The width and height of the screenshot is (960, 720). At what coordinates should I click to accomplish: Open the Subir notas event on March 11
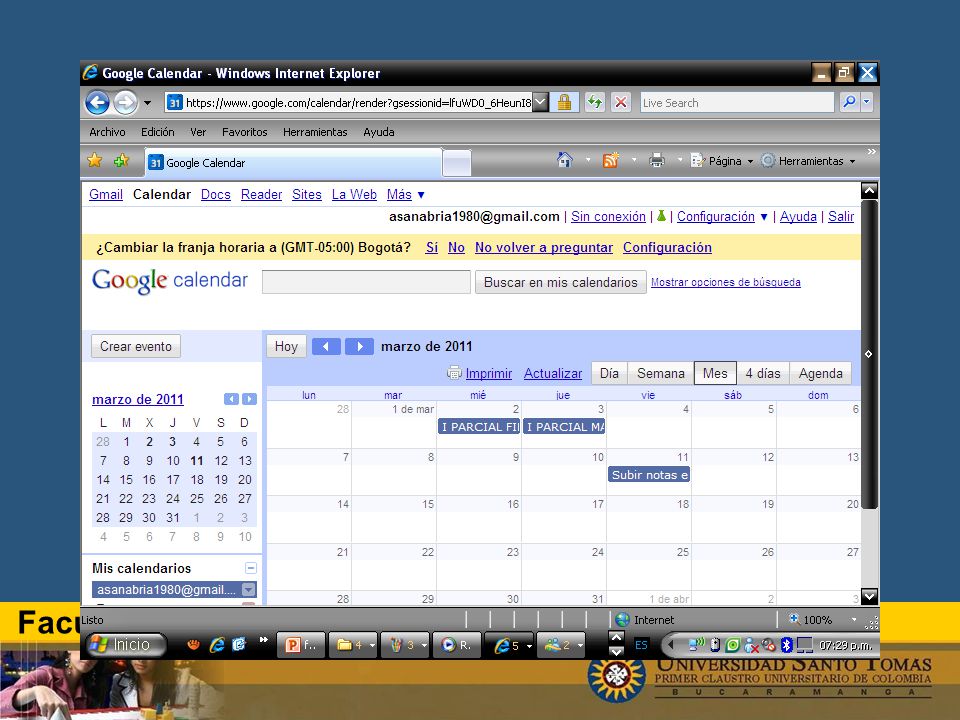pyautogui.click(x=649, y=474)
